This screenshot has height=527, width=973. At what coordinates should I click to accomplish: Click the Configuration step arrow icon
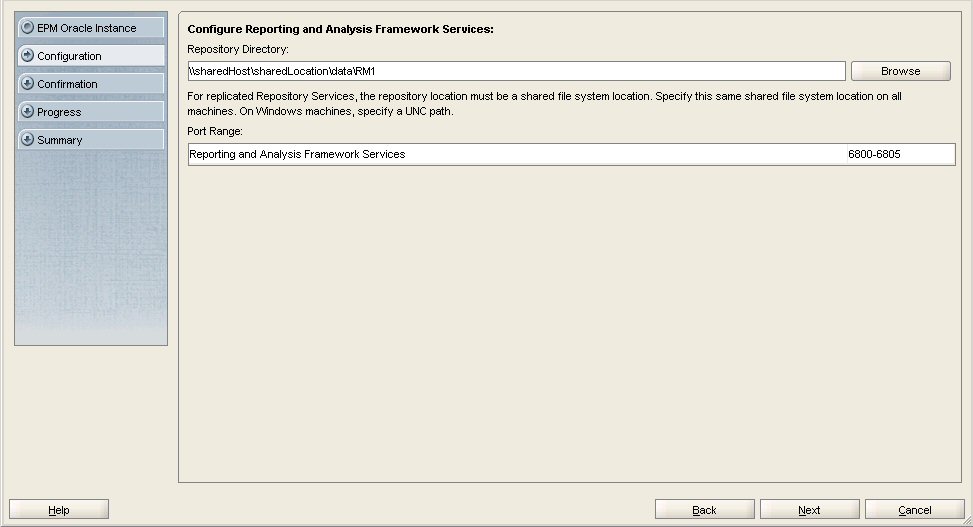tap(27, 55)
